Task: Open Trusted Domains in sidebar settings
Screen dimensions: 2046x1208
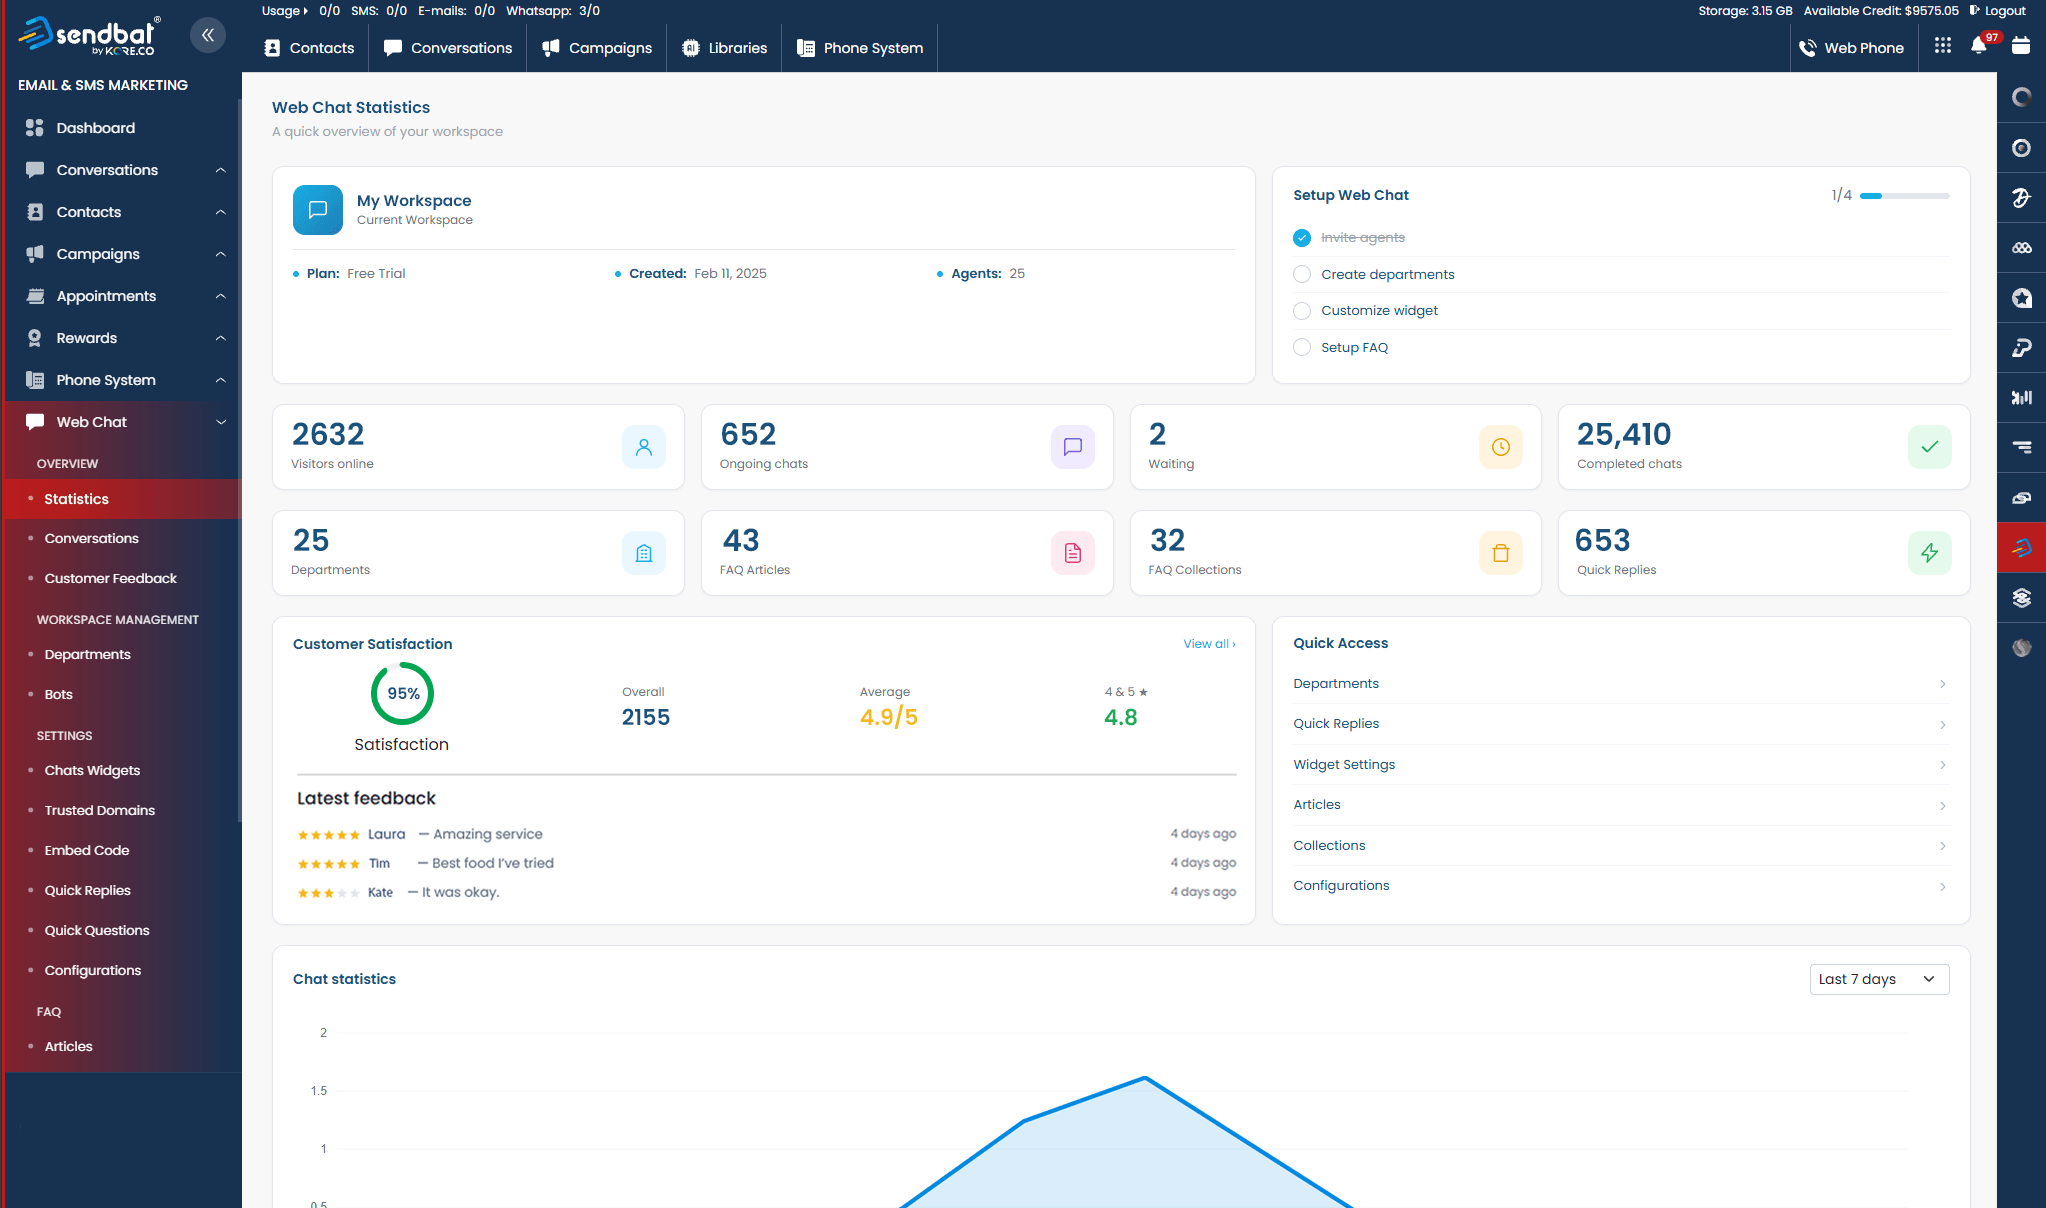Action: [x=99, y=811]
